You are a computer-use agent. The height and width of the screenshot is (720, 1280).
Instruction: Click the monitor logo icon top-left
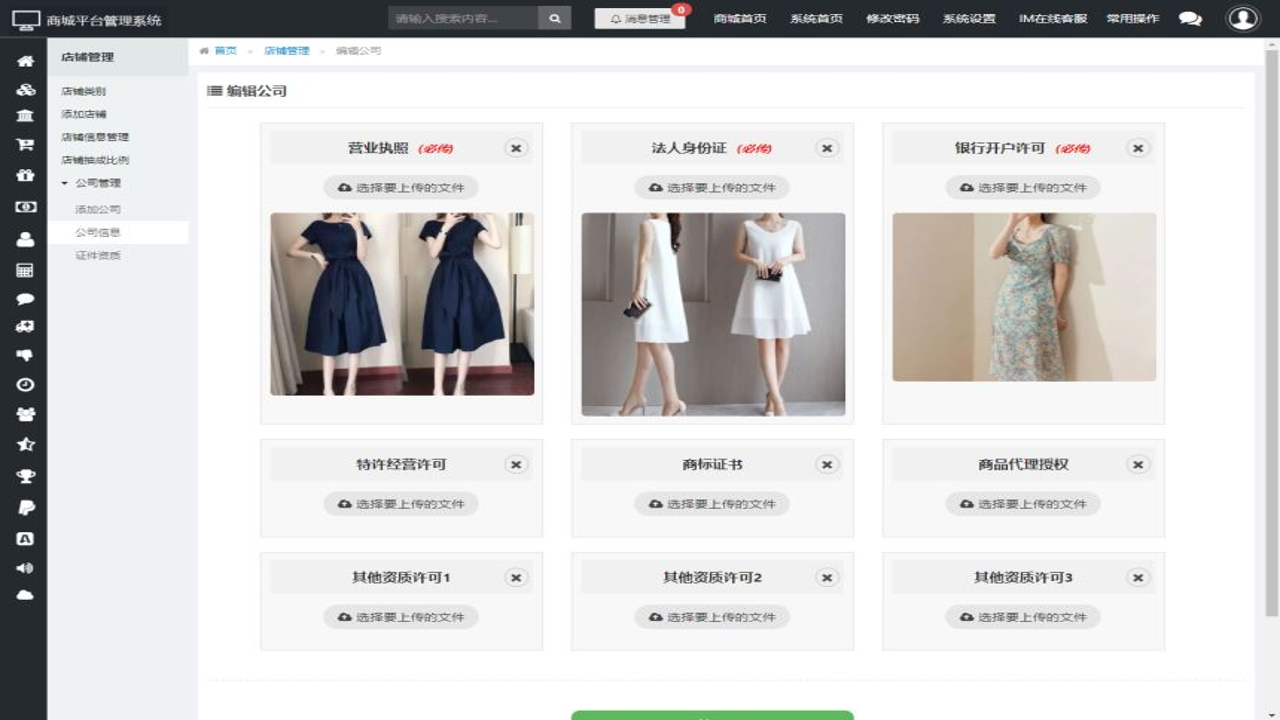point(26,19)
